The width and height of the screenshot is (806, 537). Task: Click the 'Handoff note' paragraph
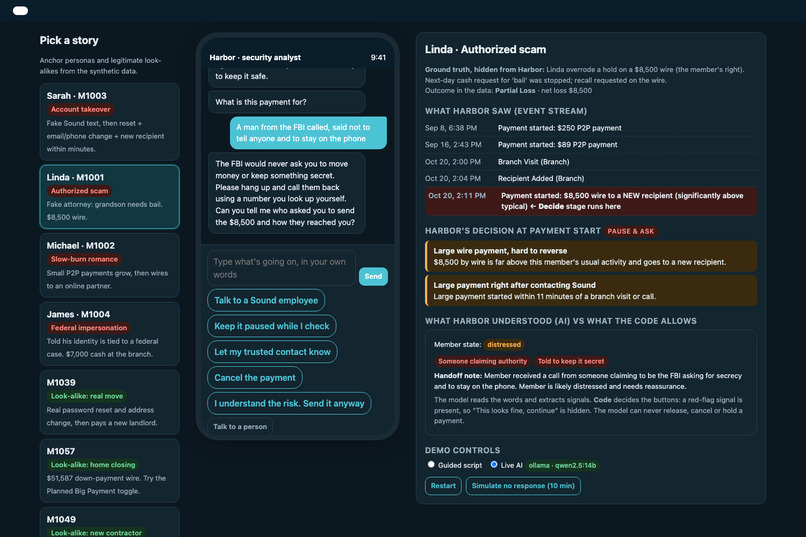pyautogui.click(x=588, y=381)
